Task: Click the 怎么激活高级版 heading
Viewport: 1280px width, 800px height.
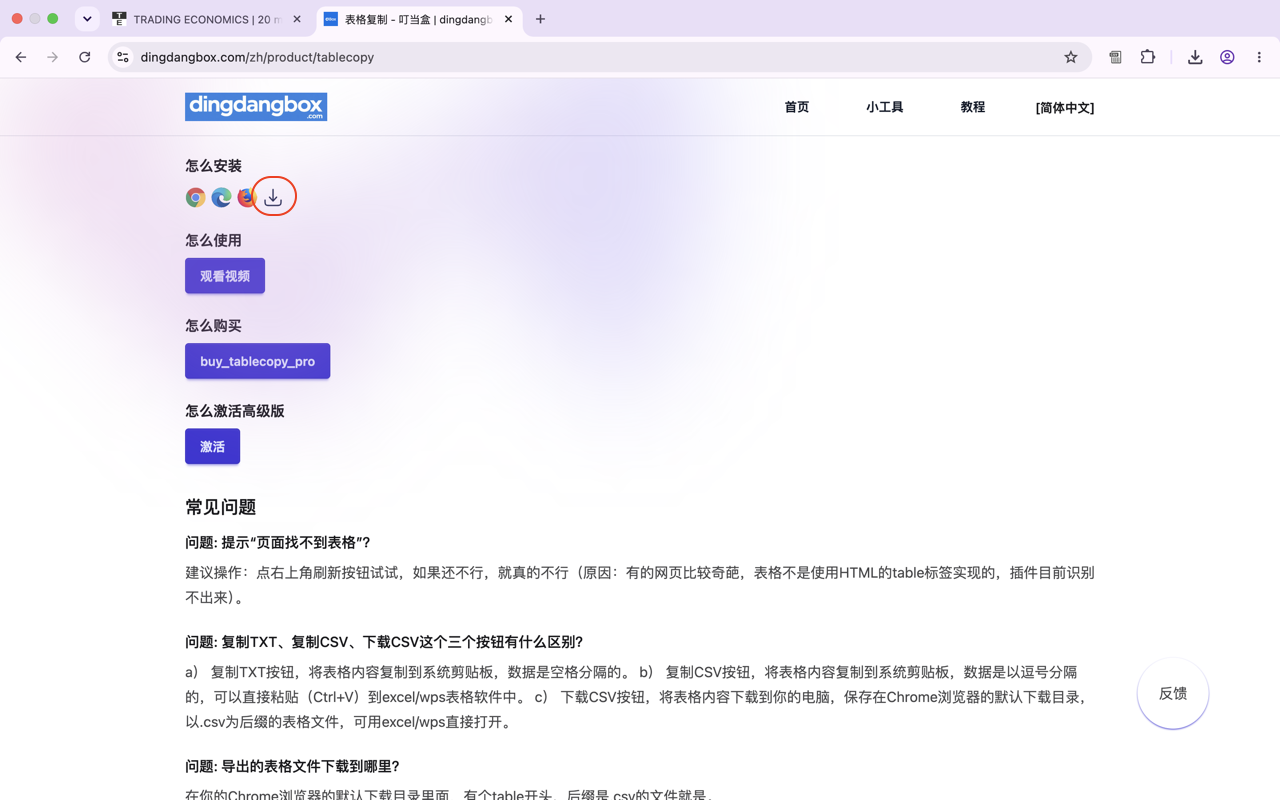Action: tap(235, 411)
